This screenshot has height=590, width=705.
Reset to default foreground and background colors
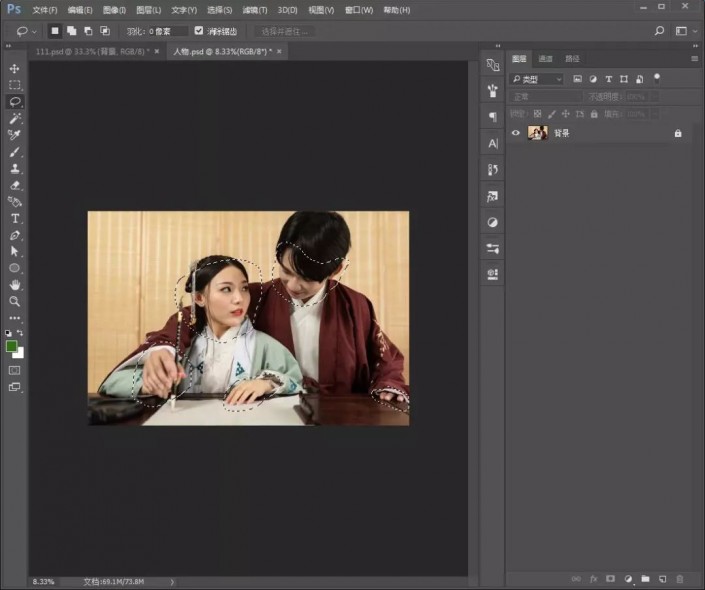[x=9, y=333]
